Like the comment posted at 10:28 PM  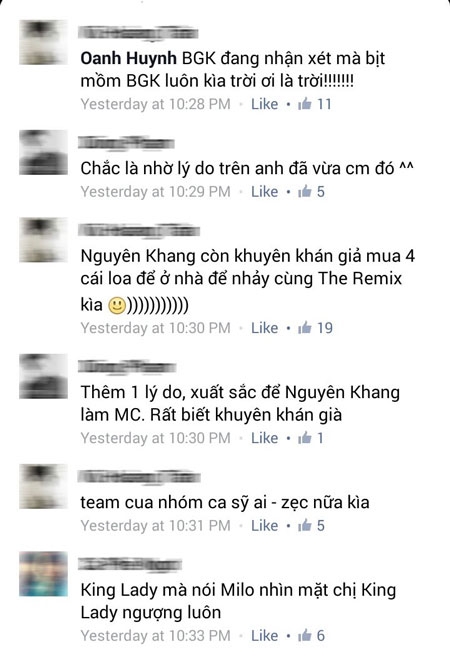click(264, 104)
